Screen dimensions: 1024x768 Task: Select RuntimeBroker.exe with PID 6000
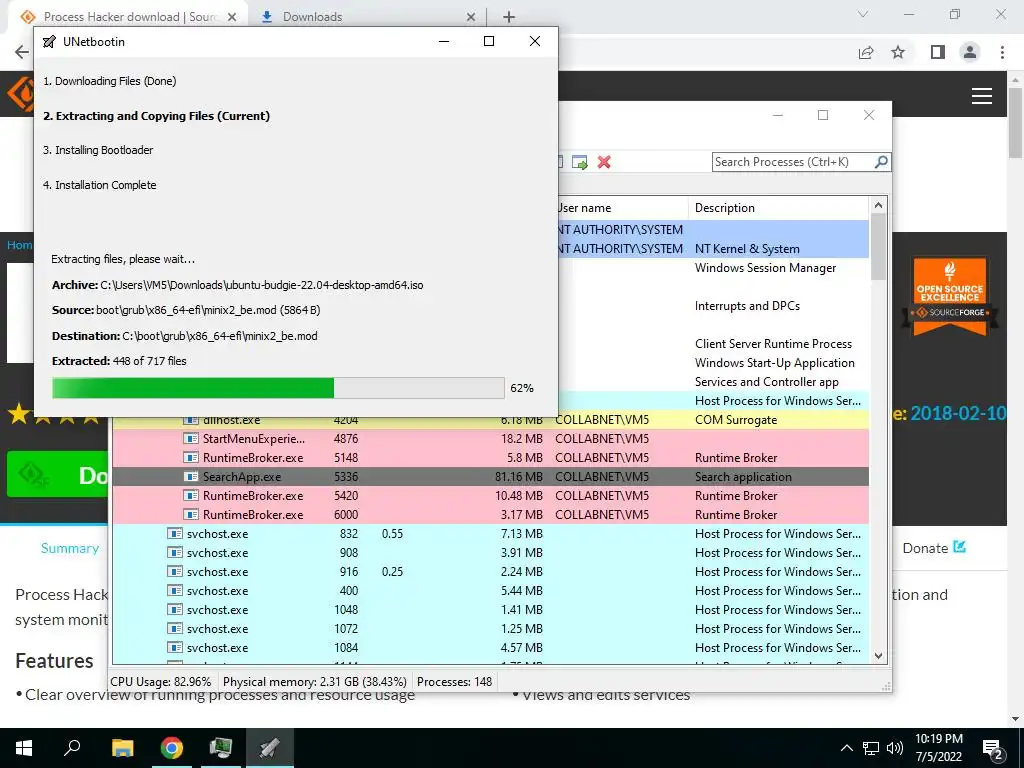(490, 515)
